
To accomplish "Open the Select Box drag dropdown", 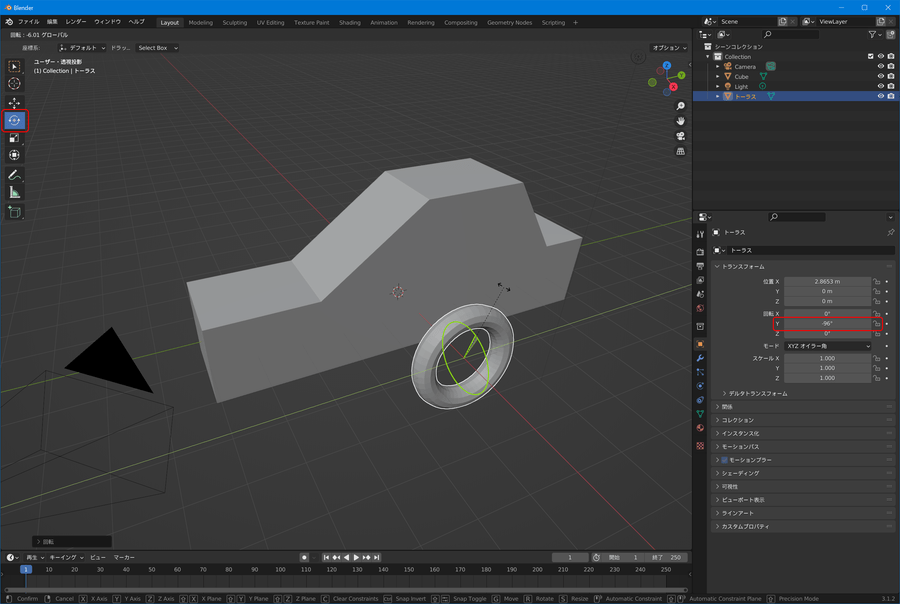I will pos(158,48).
